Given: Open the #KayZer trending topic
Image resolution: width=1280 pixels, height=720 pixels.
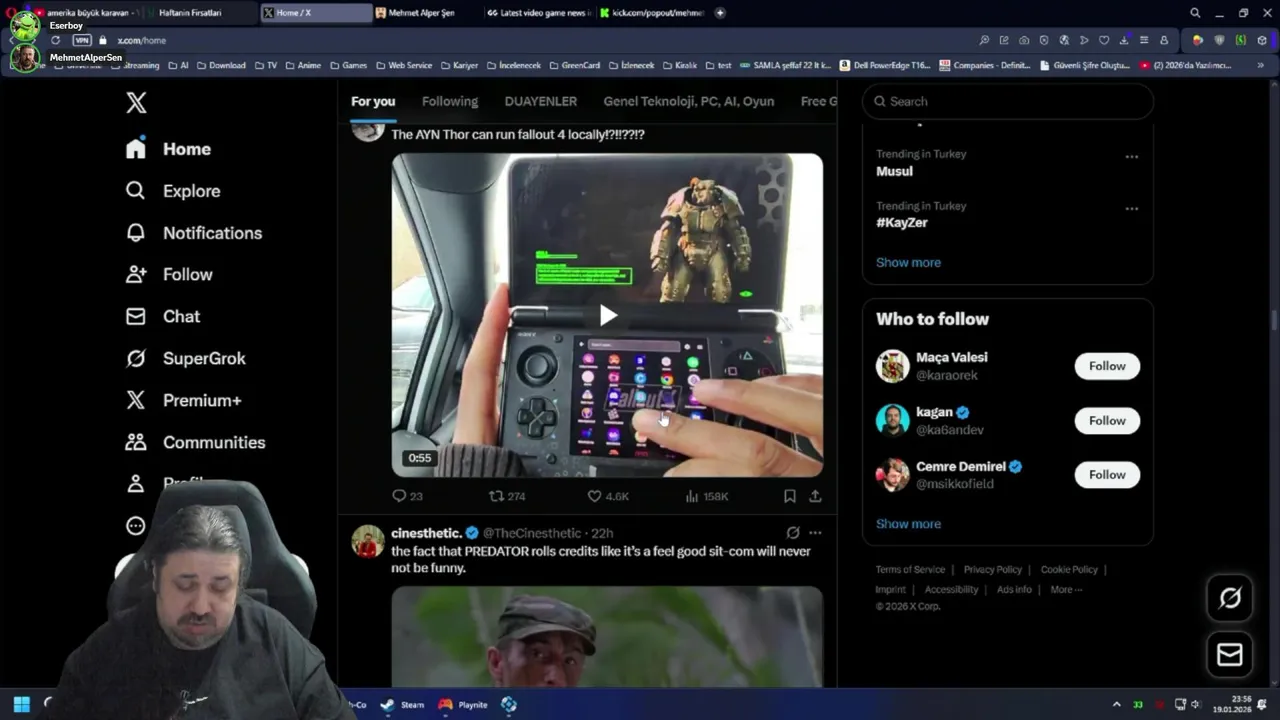Looking at the screenshot, I should [902, 223].
